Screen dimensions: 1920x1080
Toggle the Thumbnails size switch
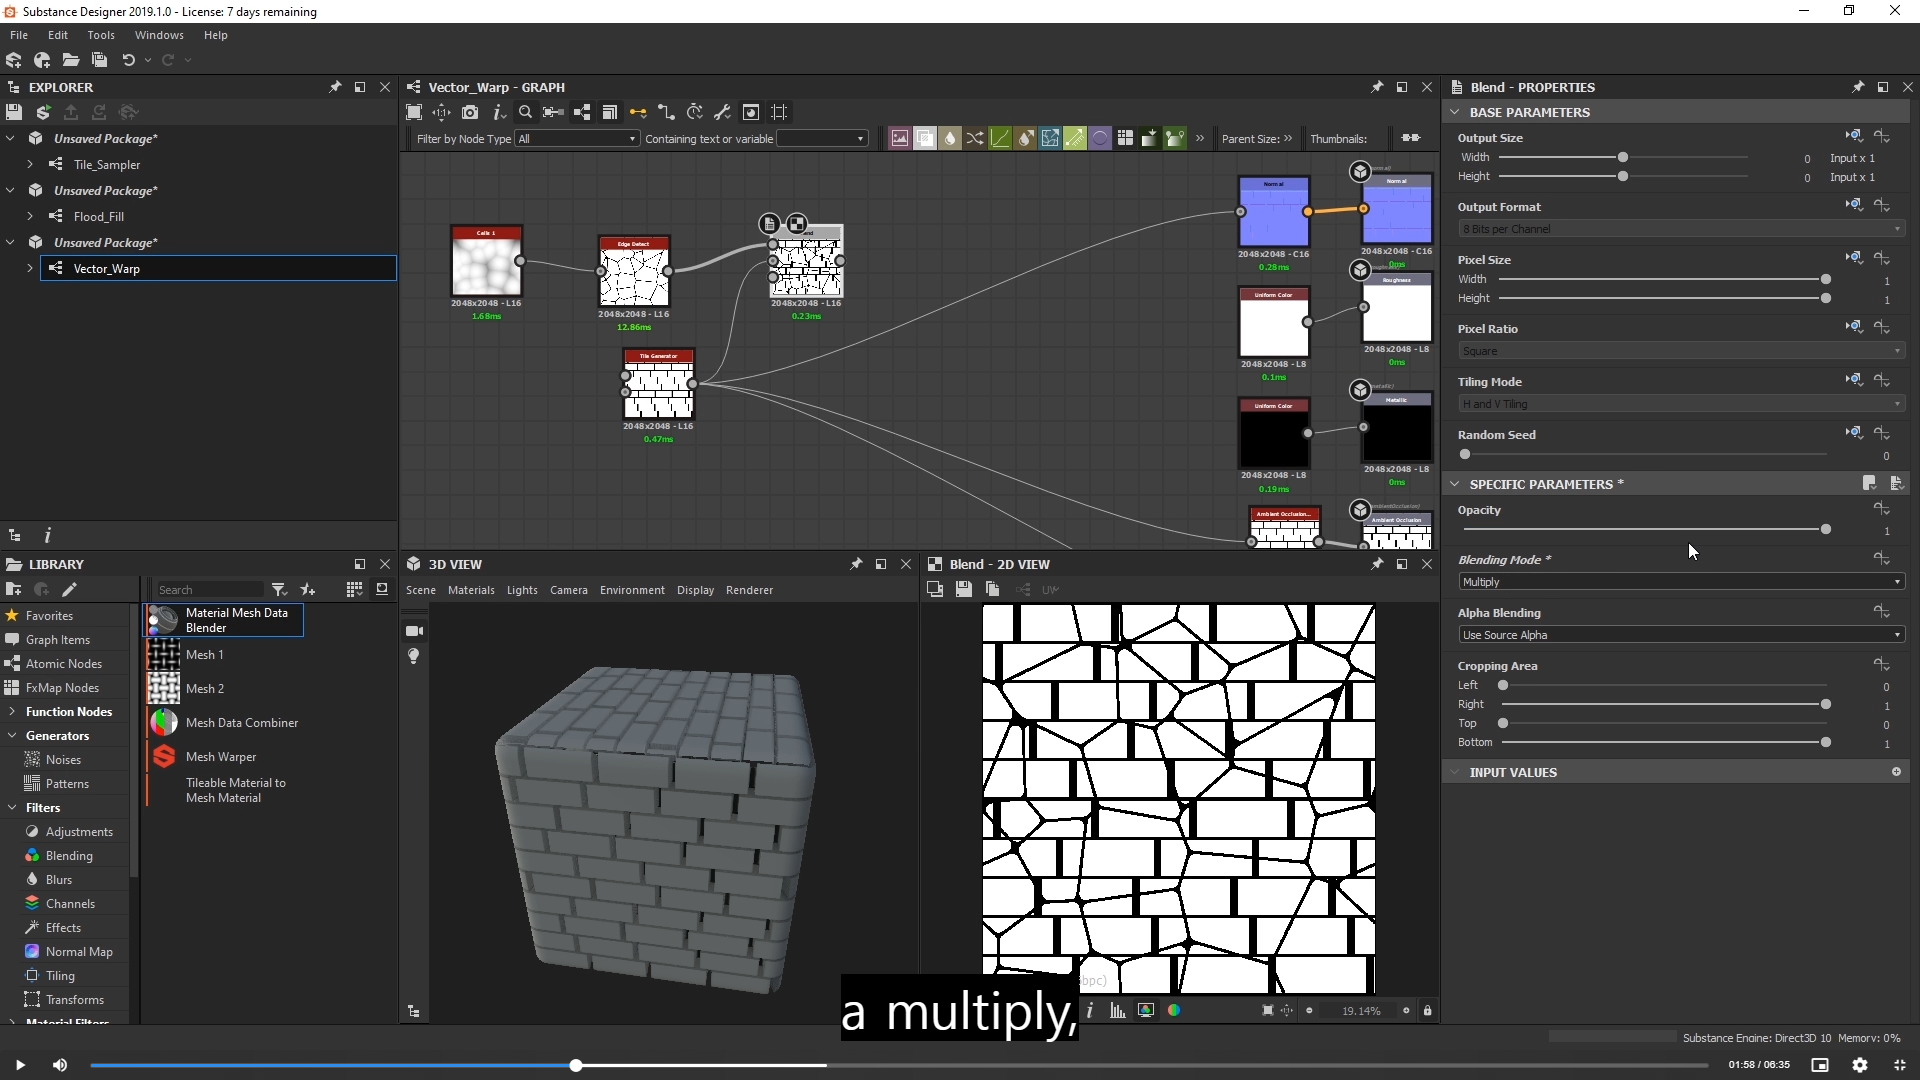(1410, 138)
